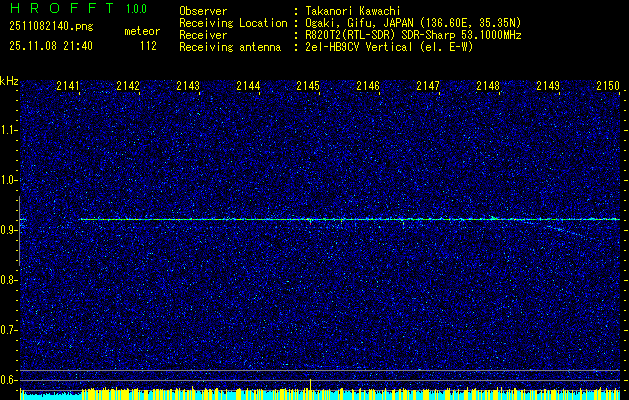Click the Receiver R820T2 SDR-Sharp text

pos(413,35)
